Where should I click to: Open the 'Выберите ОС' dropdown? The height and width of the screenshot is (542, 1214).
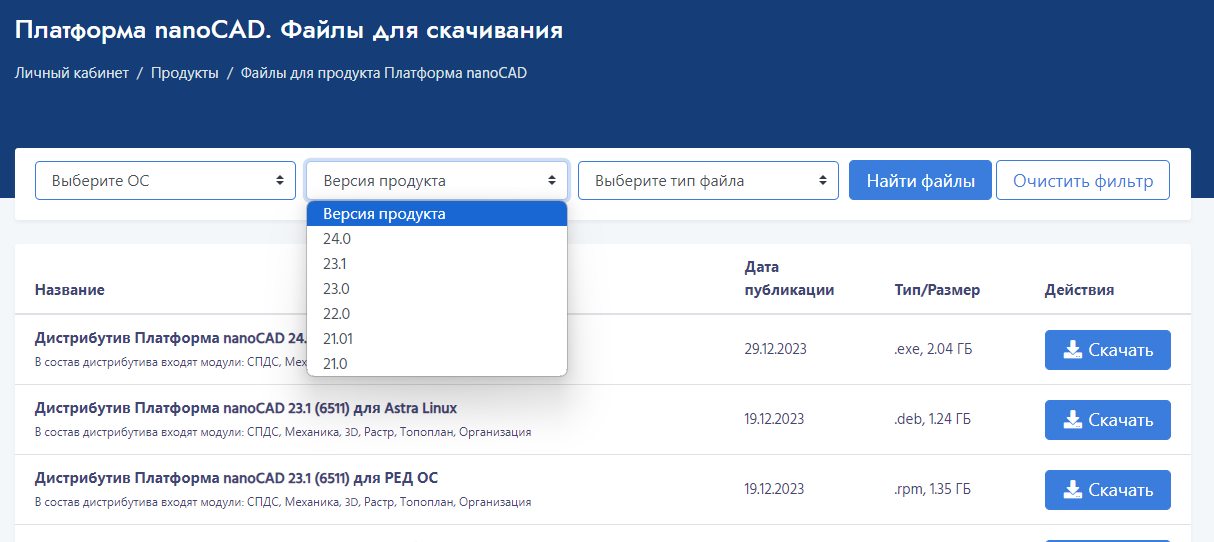[x=165, y=181]
